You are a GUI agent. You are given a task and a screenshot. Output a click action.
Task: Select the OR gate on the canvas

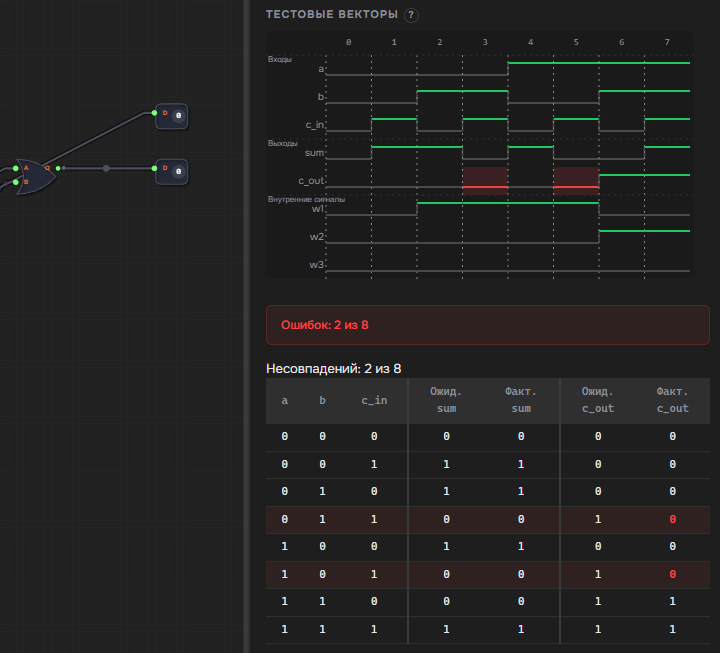tap(36, 176)
